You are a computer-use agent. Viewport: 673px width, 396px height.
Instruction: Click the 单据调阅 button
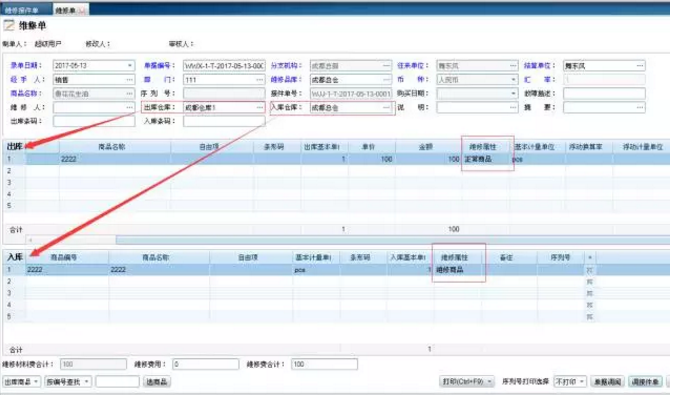tap(607, 381)
